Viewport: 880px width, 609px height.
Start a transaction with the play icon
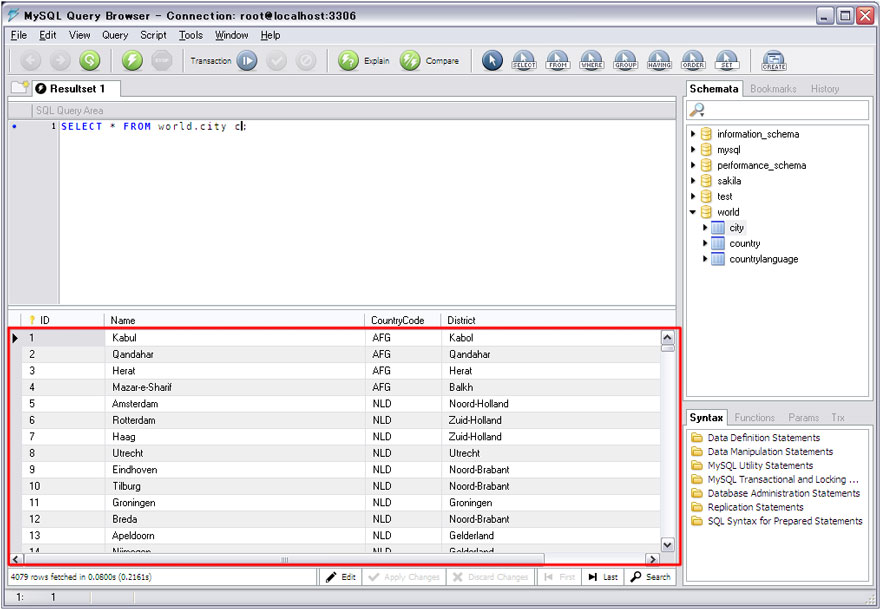click(x=246, y=60)
